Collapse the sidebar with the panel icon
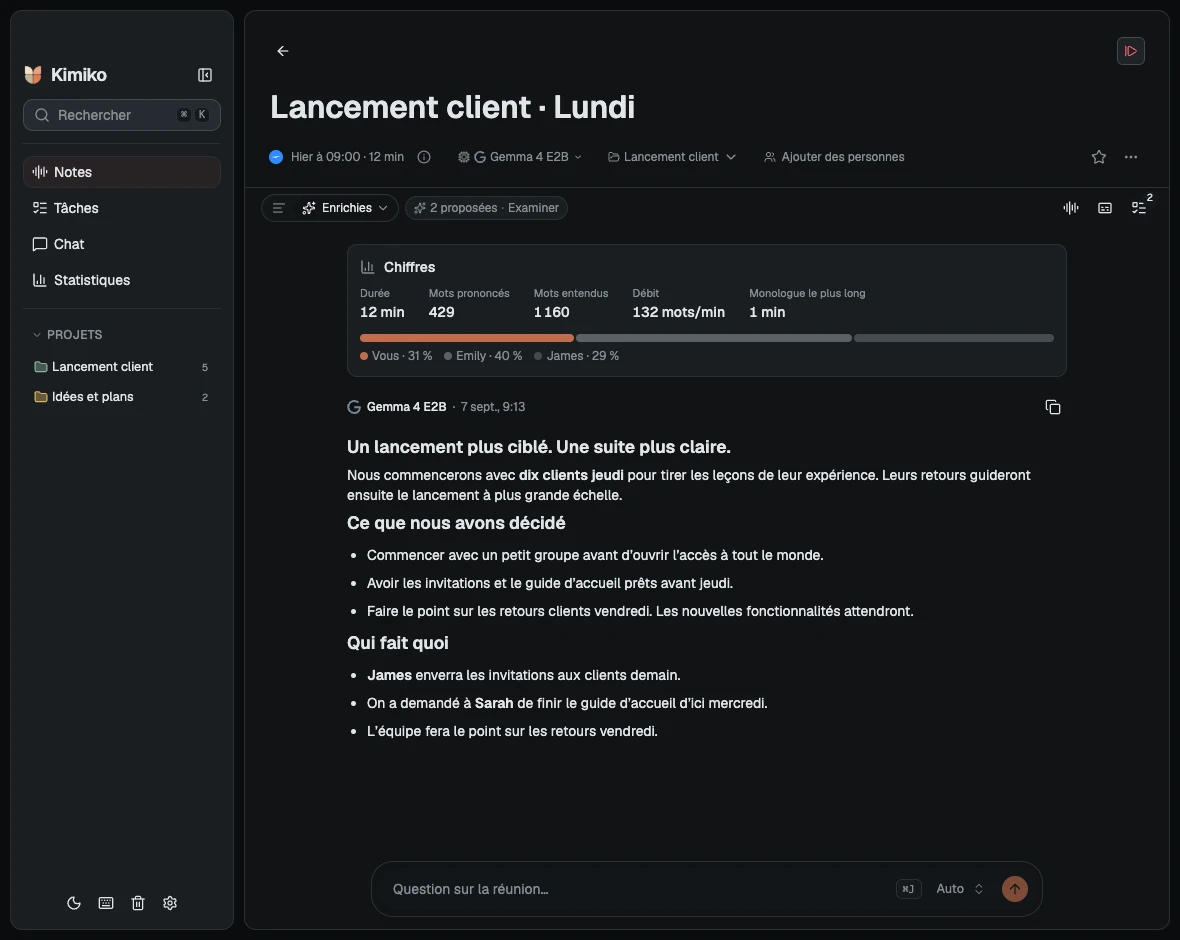1180x940 pixels. (205, 75)
